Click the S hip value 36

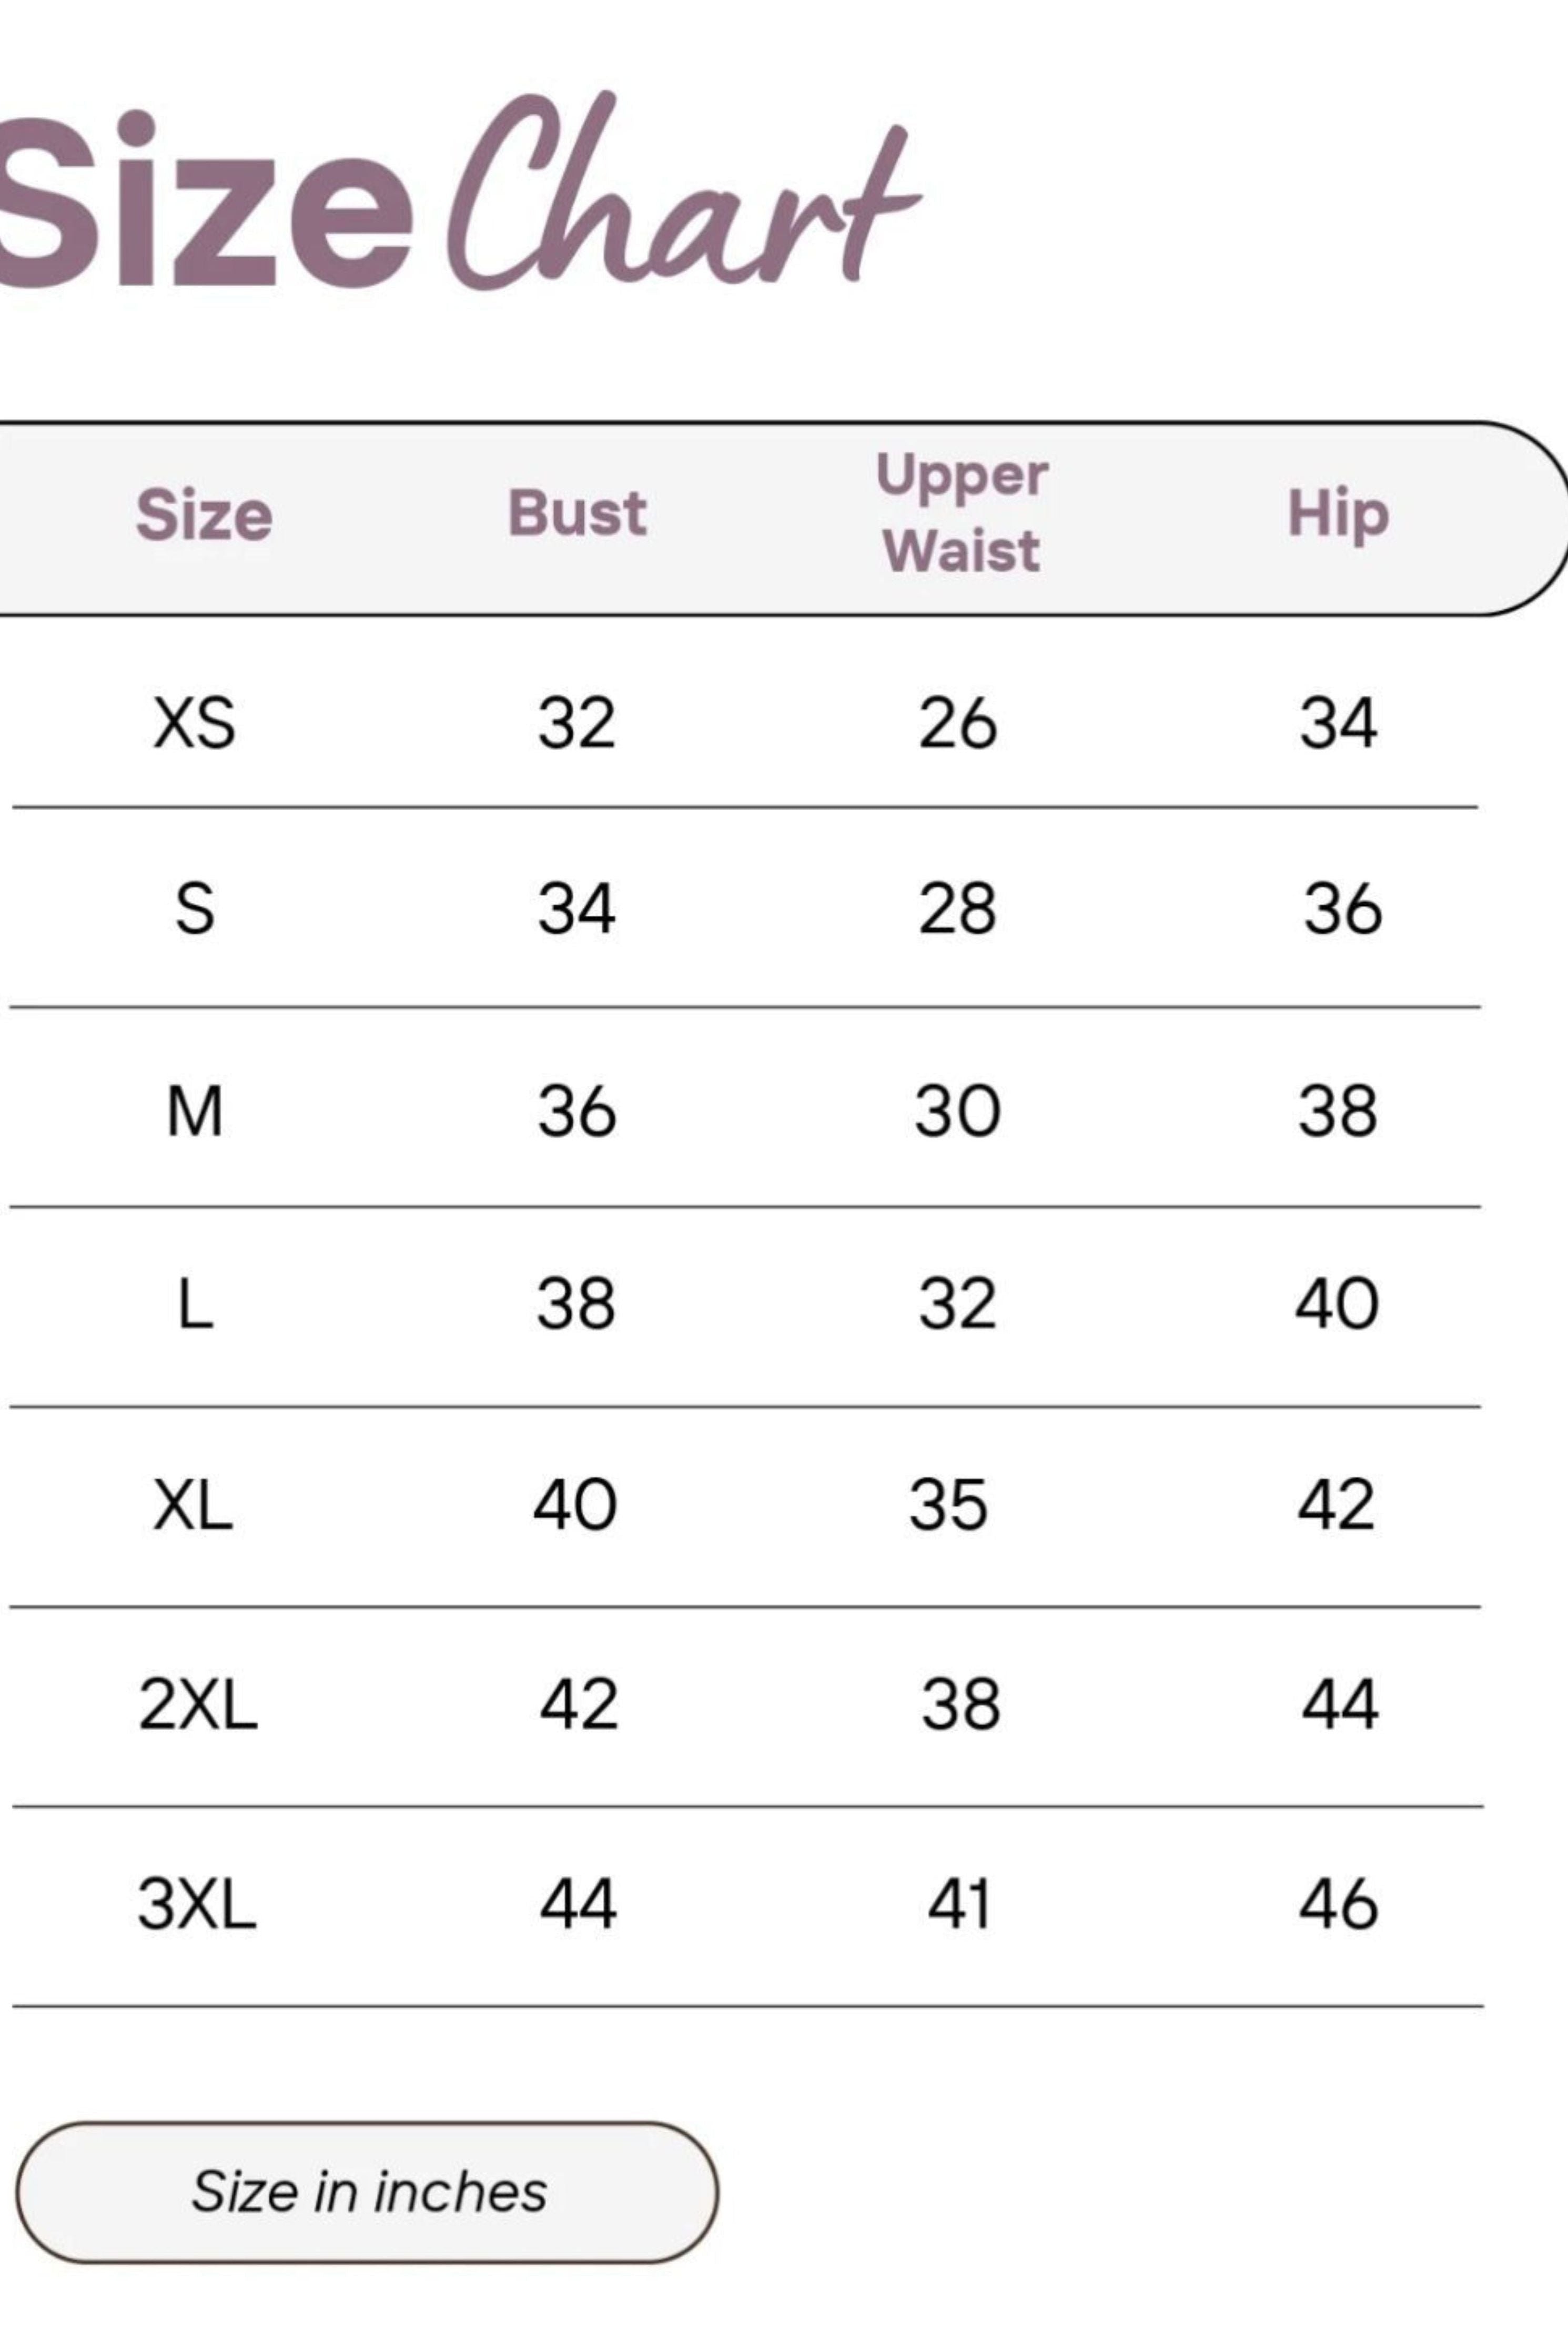[1343, 909]
